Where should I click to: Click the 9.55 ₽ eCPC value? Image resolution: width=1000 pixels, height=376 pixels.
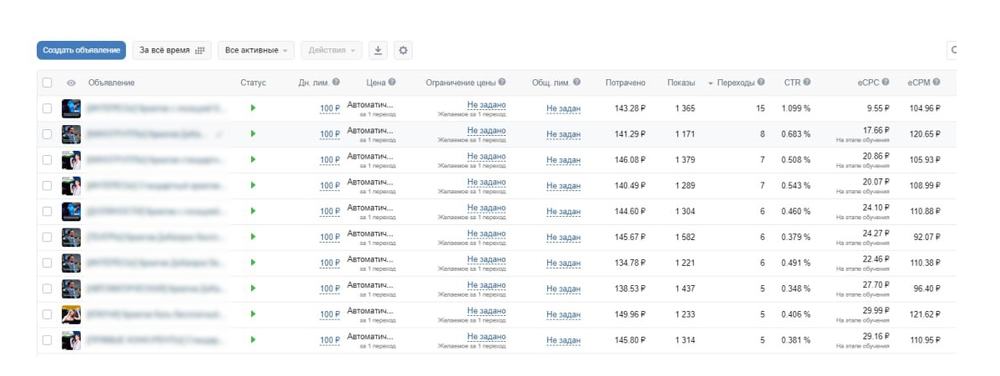tap(878, 108)
